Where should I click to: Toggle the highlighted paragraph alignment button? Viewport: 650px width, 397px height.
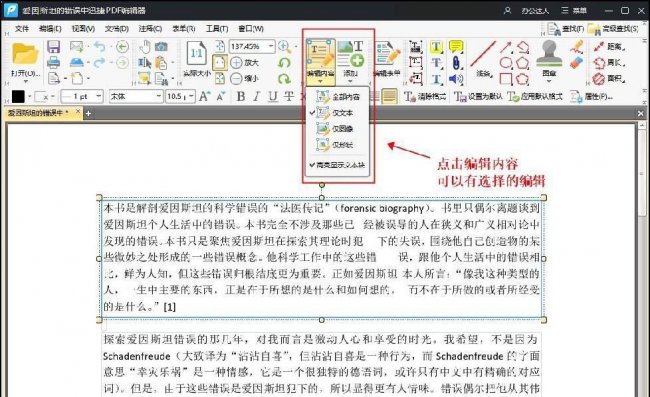coord(389,97)
